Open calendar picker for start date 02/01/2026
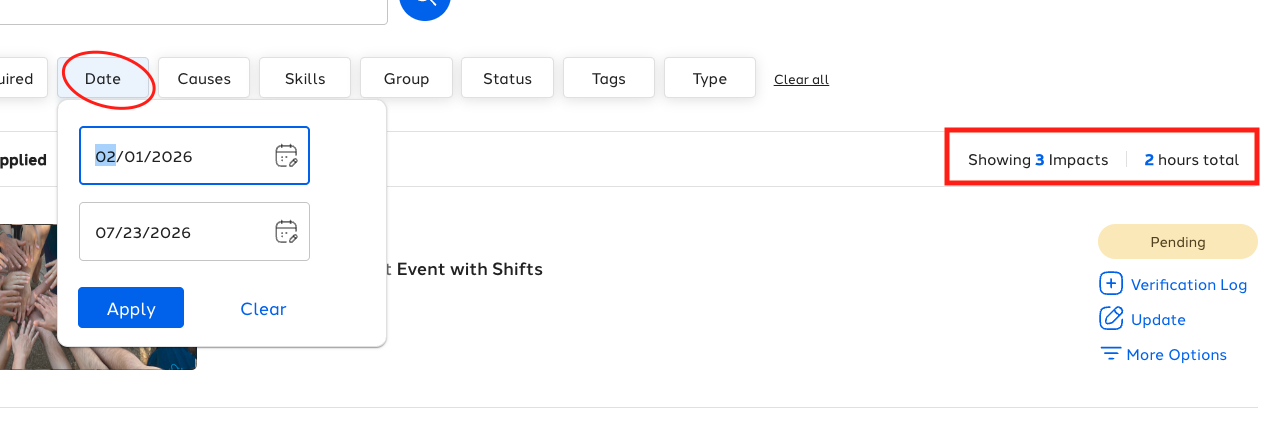The width and height of the screenshot is (1284, 421). (x=287, y=156)
